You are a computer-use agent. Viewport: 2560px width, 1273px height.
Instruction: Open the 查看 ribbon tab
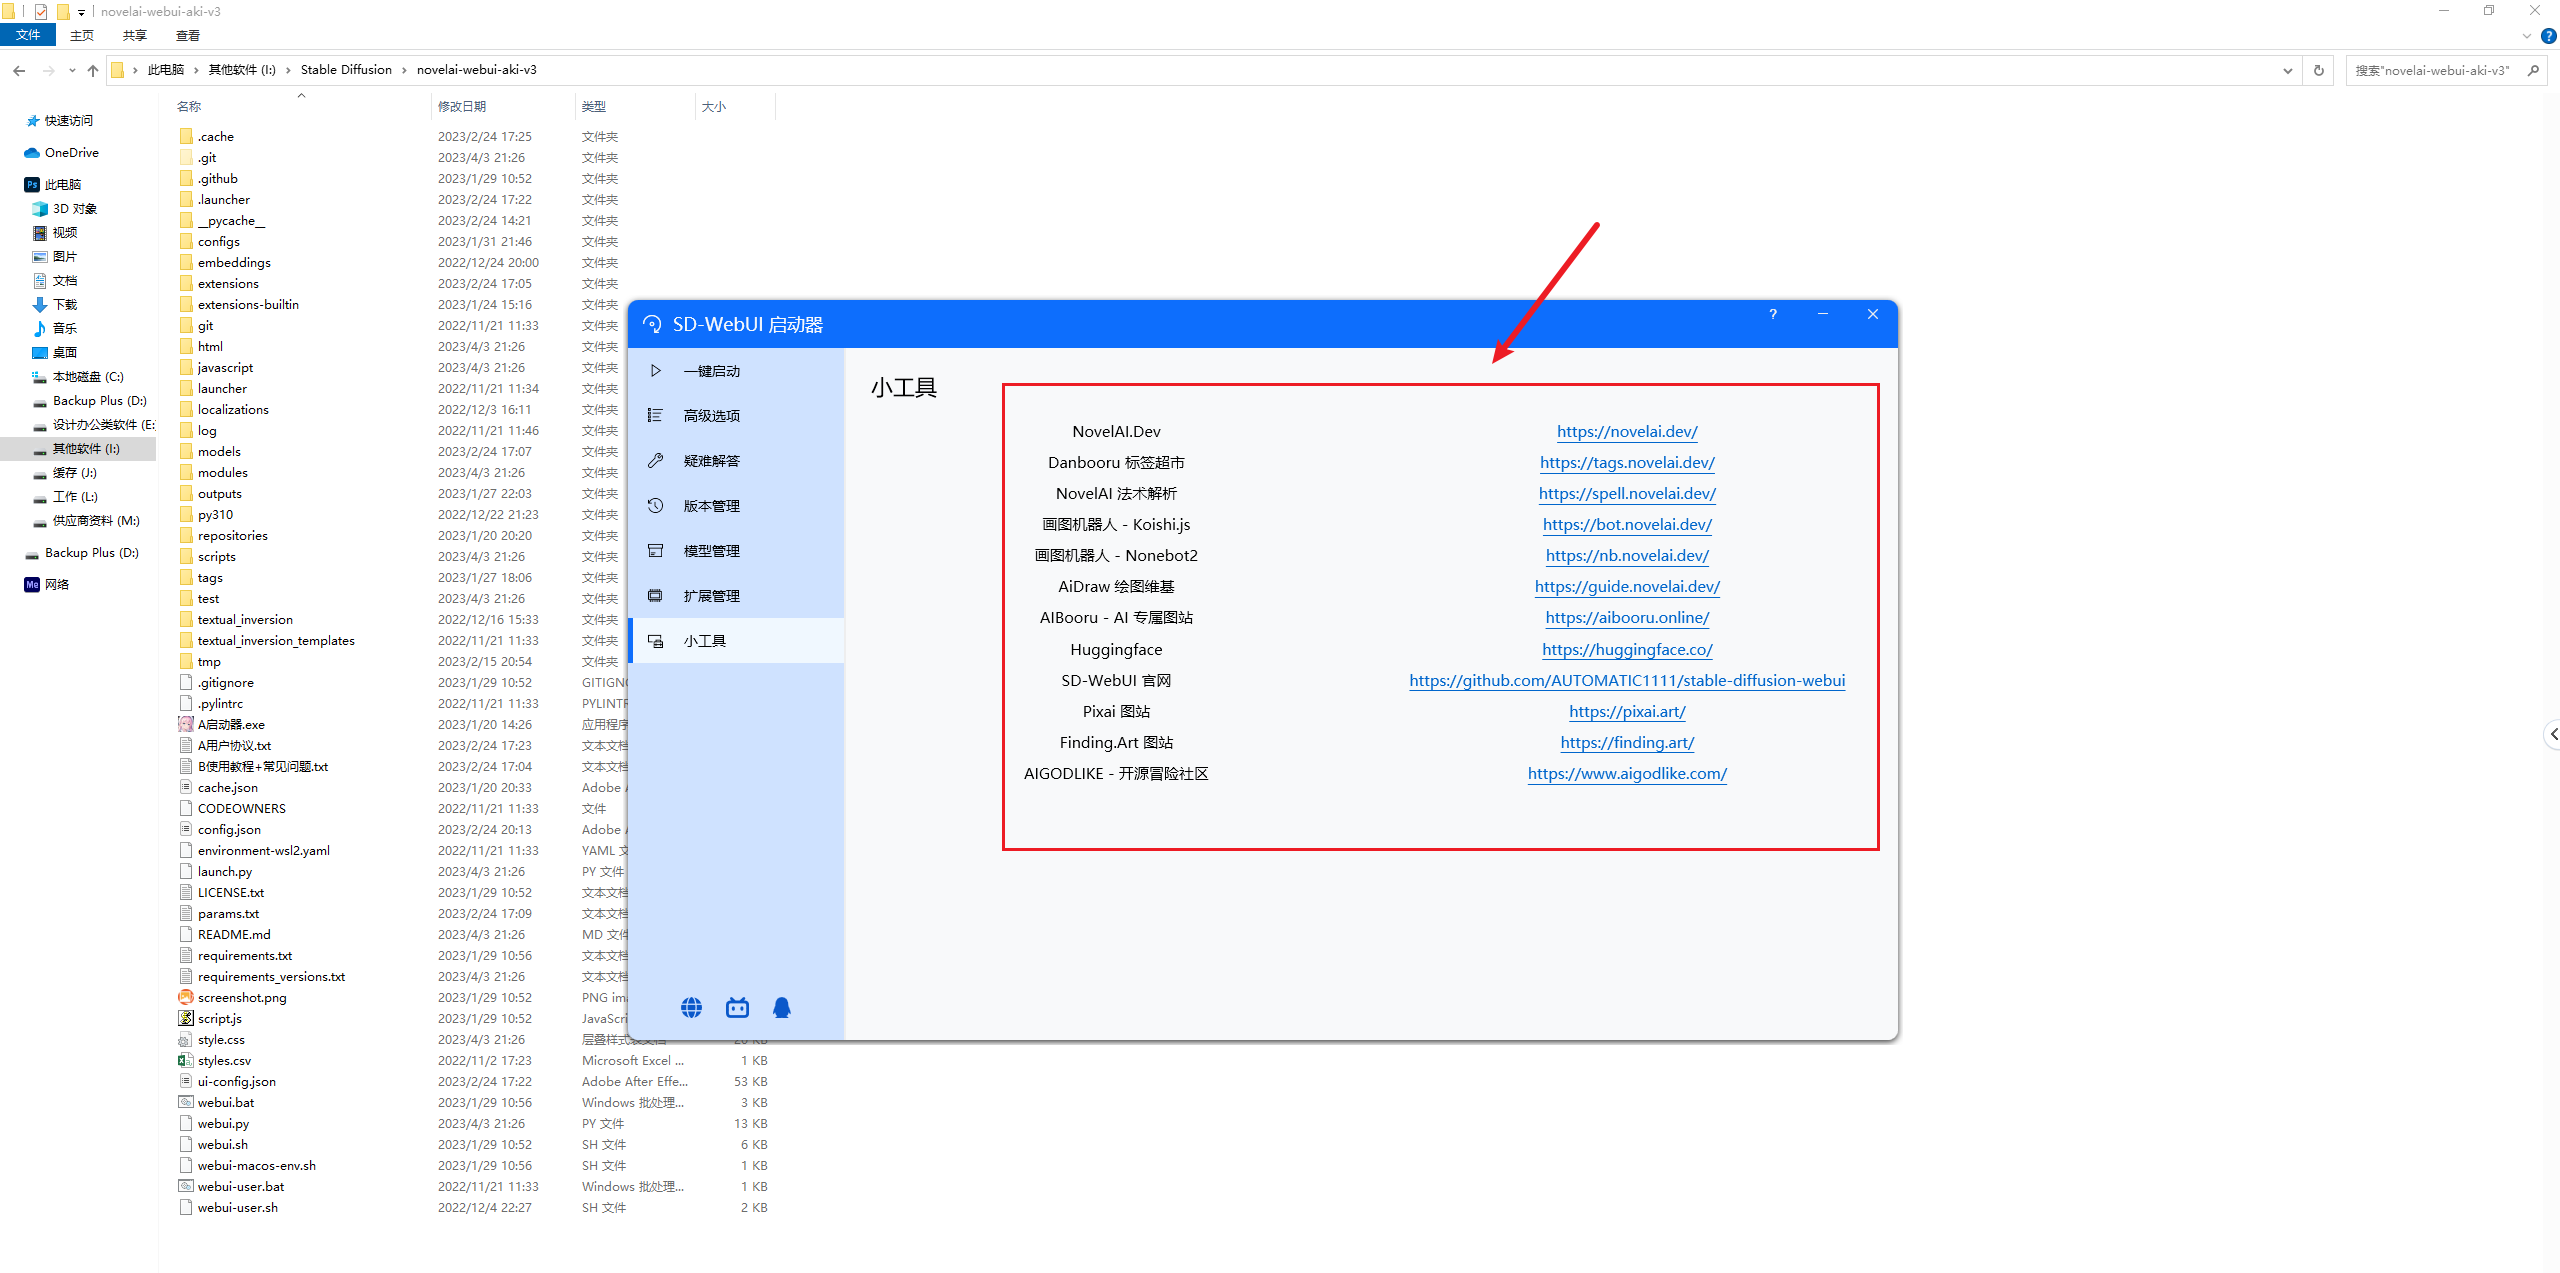(188, 35)
